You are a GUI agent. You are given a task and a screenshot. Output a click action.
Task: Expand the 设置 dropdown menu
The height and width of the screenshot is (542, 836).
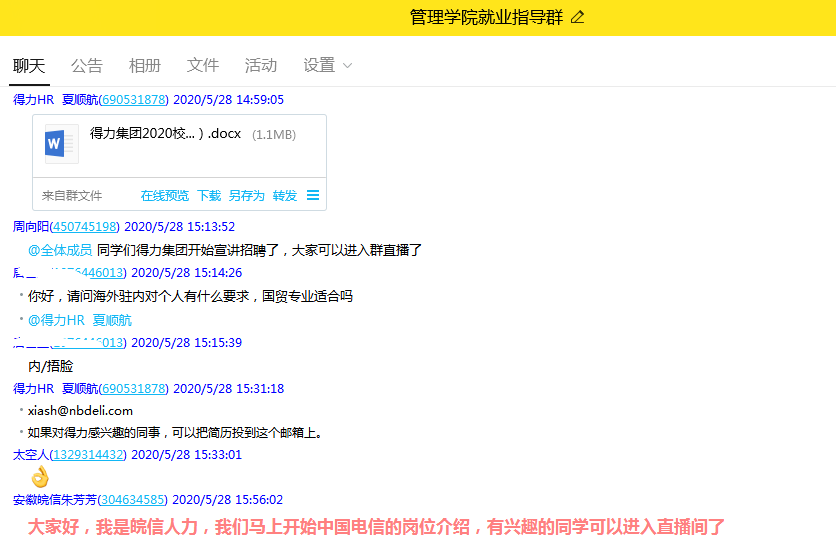(x=328, y=65)
